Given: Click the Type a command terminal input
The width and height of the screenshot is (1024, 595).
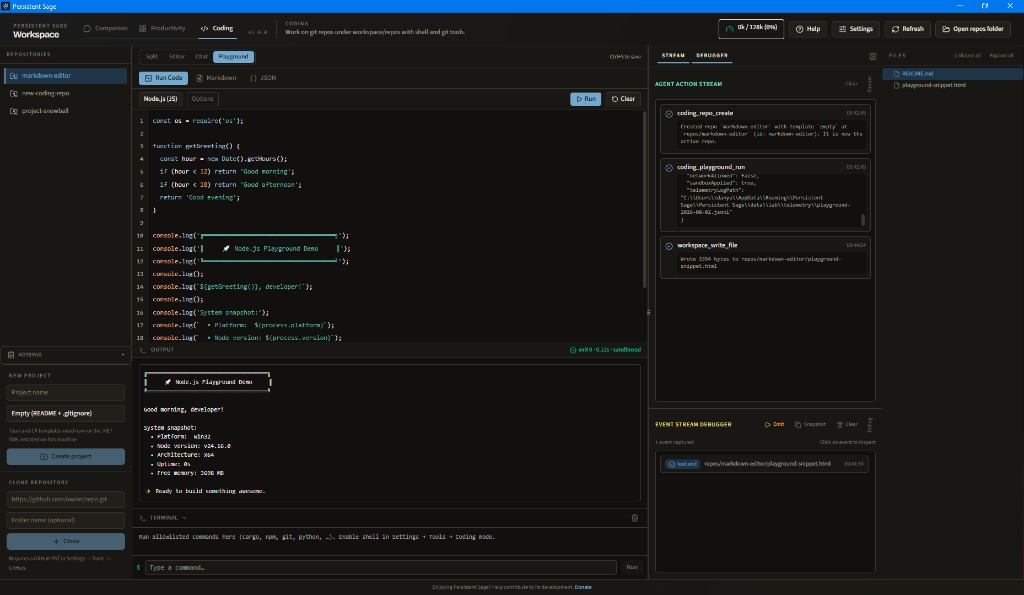Looking at the screenshot, I should 381,568.
